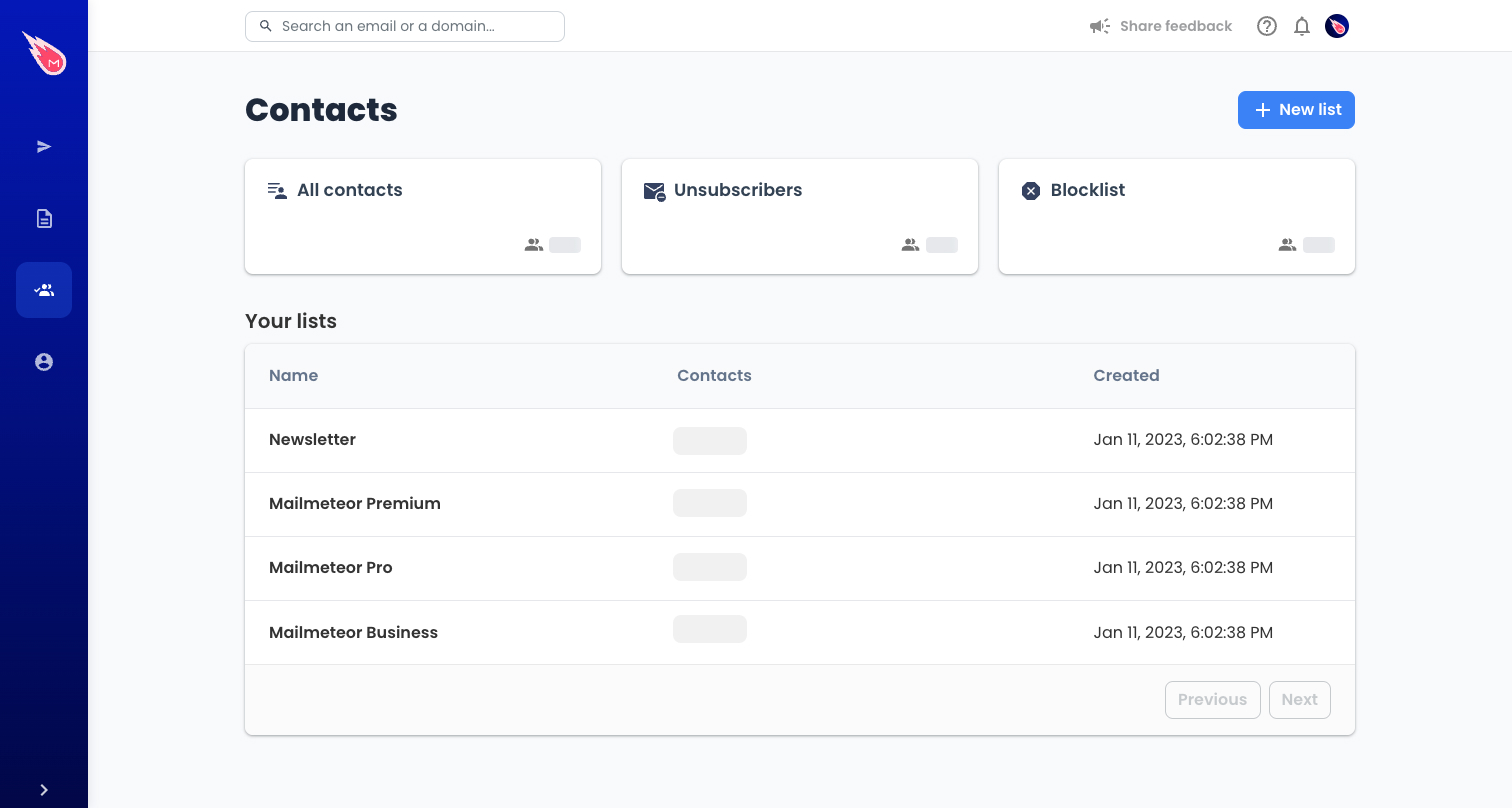Select the contacts icon in sidebar

(x=44, y=290)
